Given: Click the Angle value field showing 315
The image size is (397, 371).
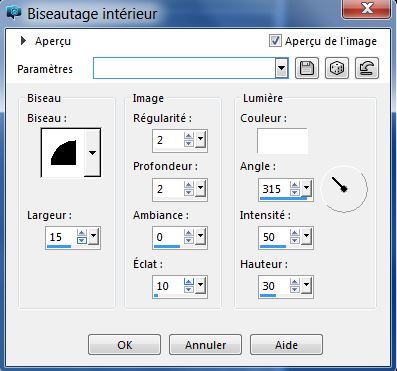Looking at the screenshot, I should pyautogui.click(x=275, y=189).
